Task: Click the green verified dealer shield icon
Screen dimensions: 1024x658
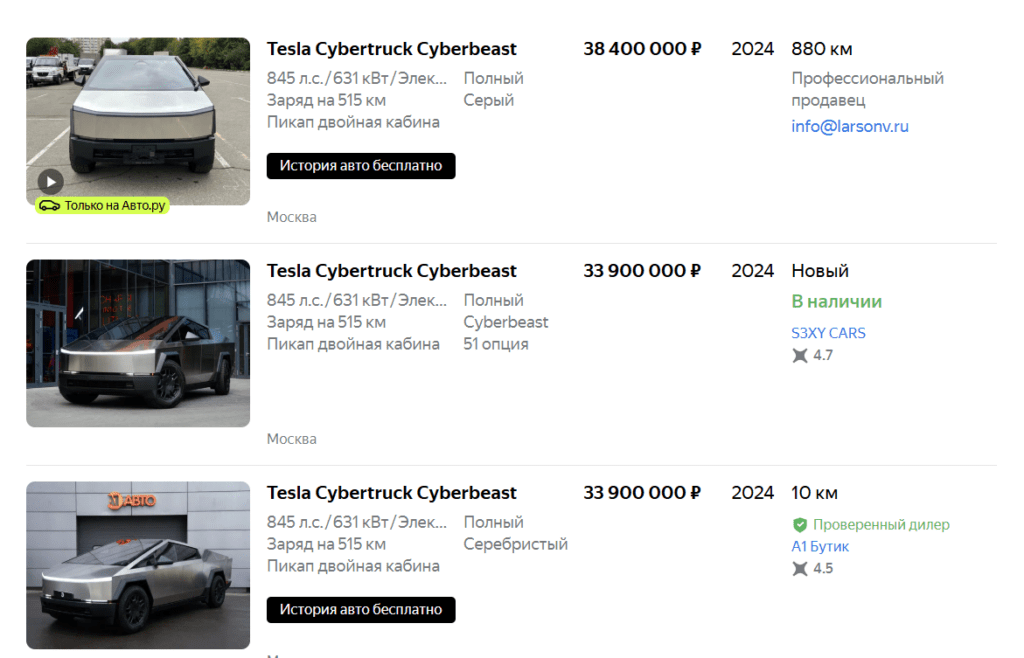Action: (x=800, y=525)
